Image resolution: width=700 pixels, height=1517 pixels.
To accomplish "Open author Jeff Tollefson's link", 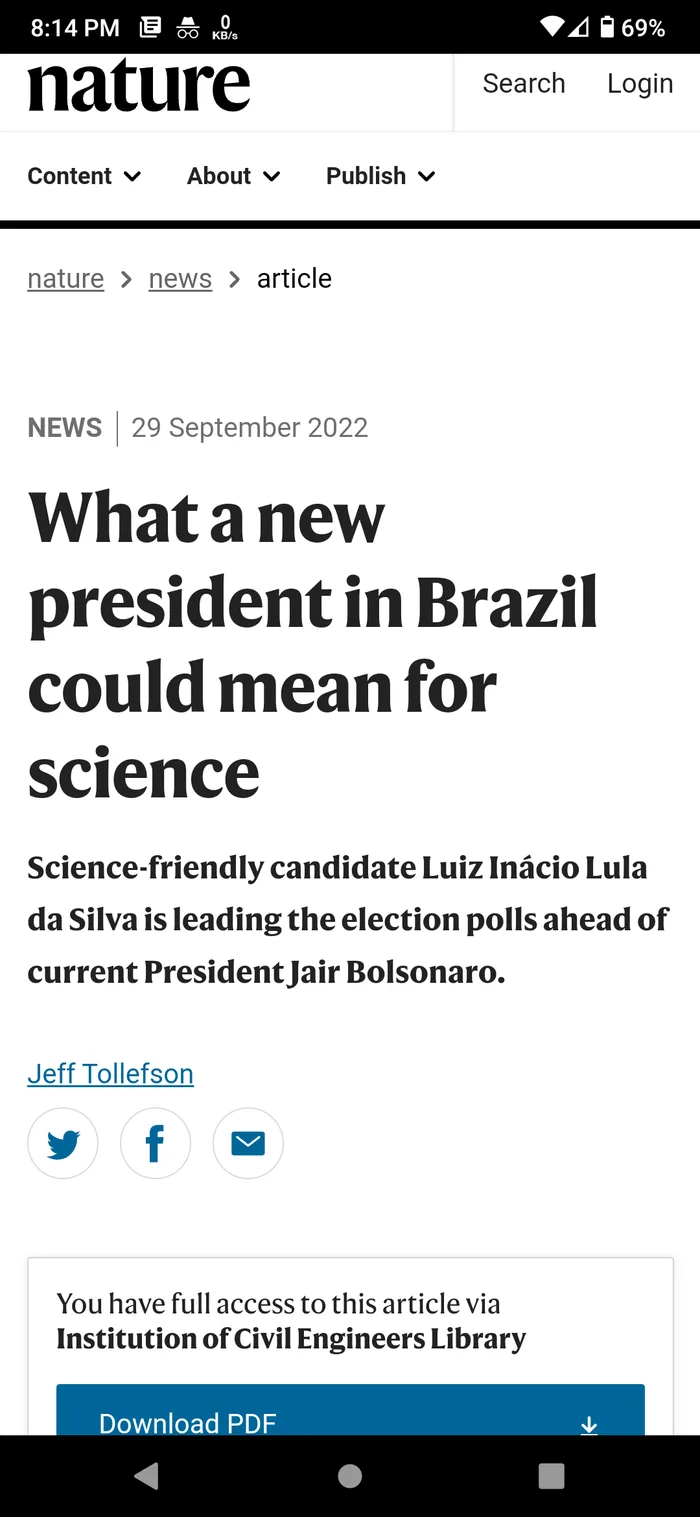I will tap(110, 1074).
